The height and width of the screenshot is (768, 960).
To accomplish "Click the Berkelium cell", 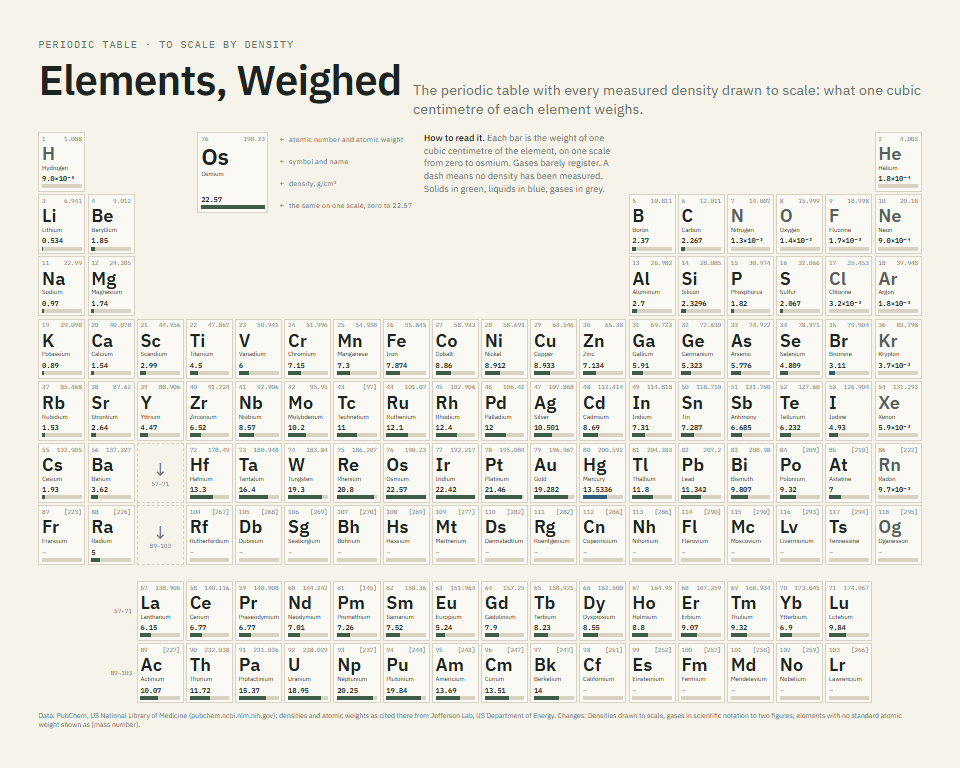I will 554,672.
